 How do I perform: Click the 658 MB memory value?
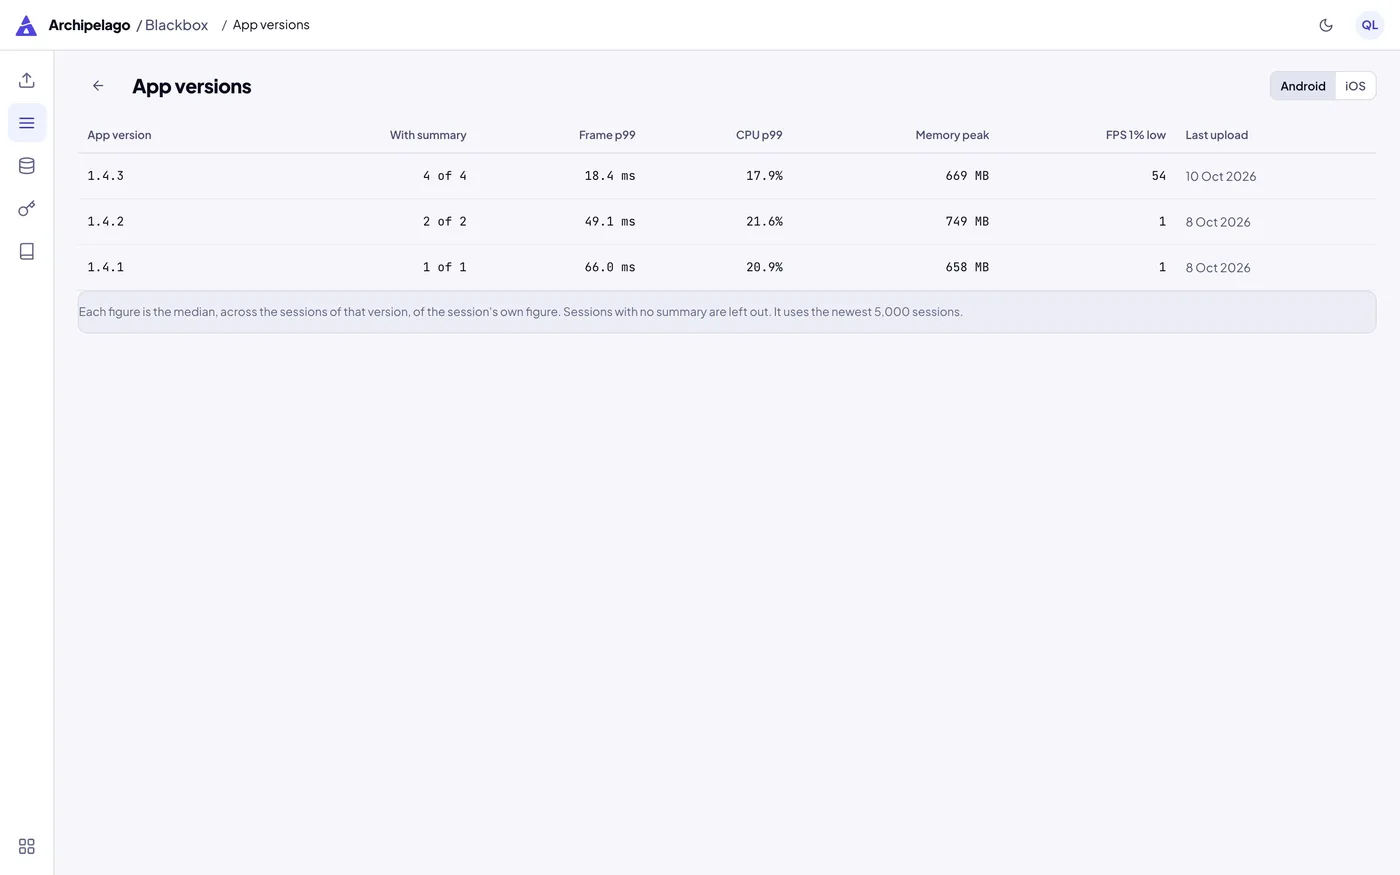pyautogui.click(x=967, y=268)
